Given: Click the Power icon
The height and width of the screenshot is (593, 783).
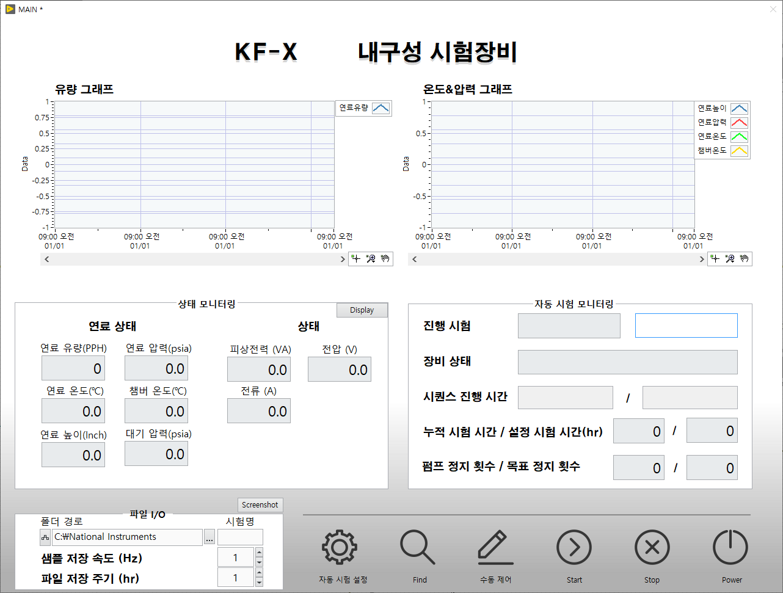Looking at the screenshot, I should (x=730, y=548).
